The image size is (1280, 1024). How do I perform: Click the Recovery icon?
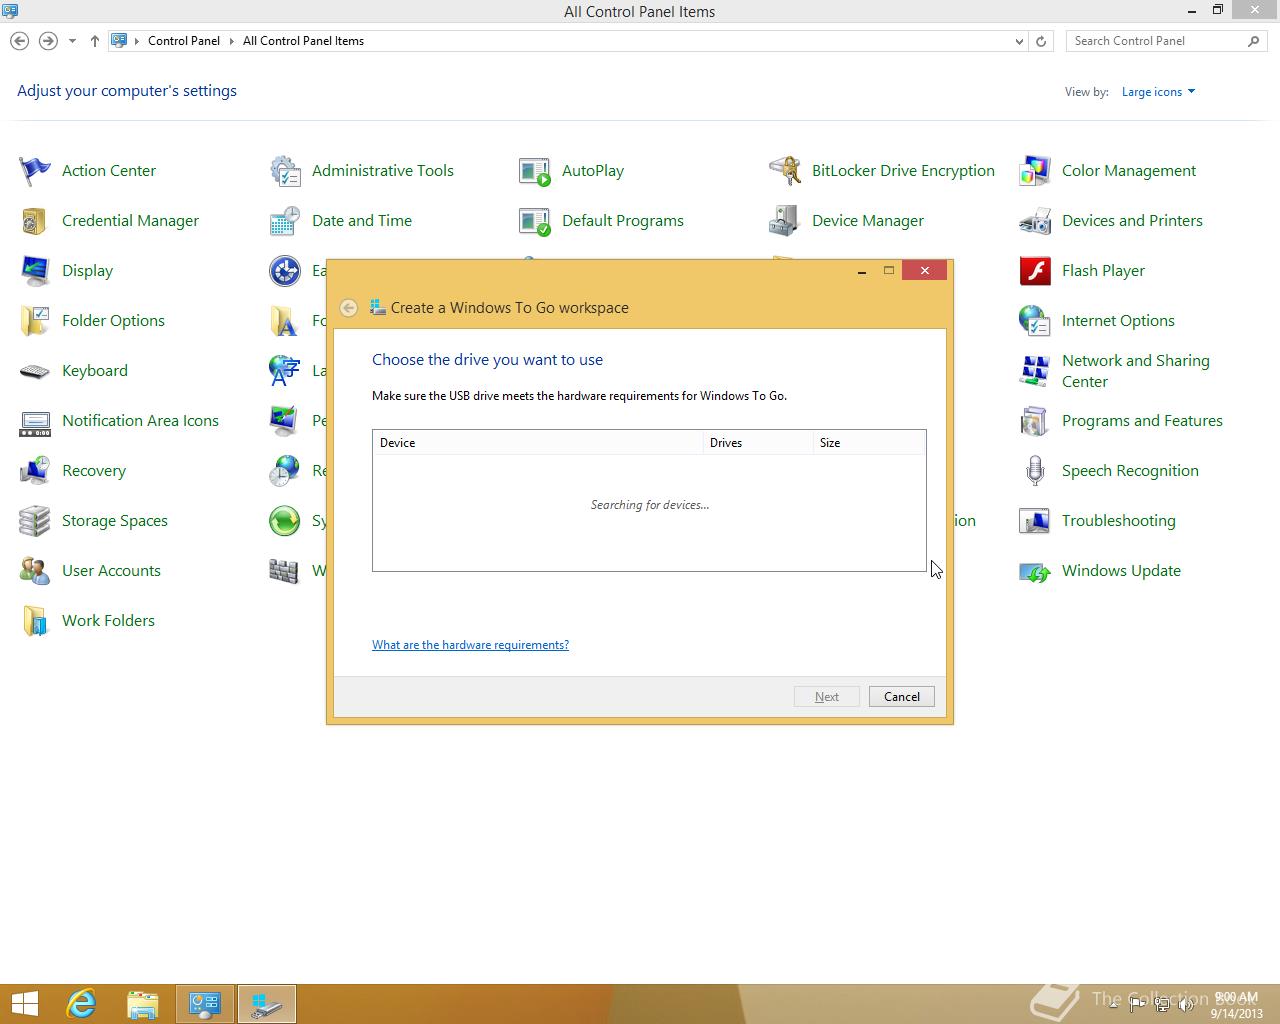tap(35, 471)
